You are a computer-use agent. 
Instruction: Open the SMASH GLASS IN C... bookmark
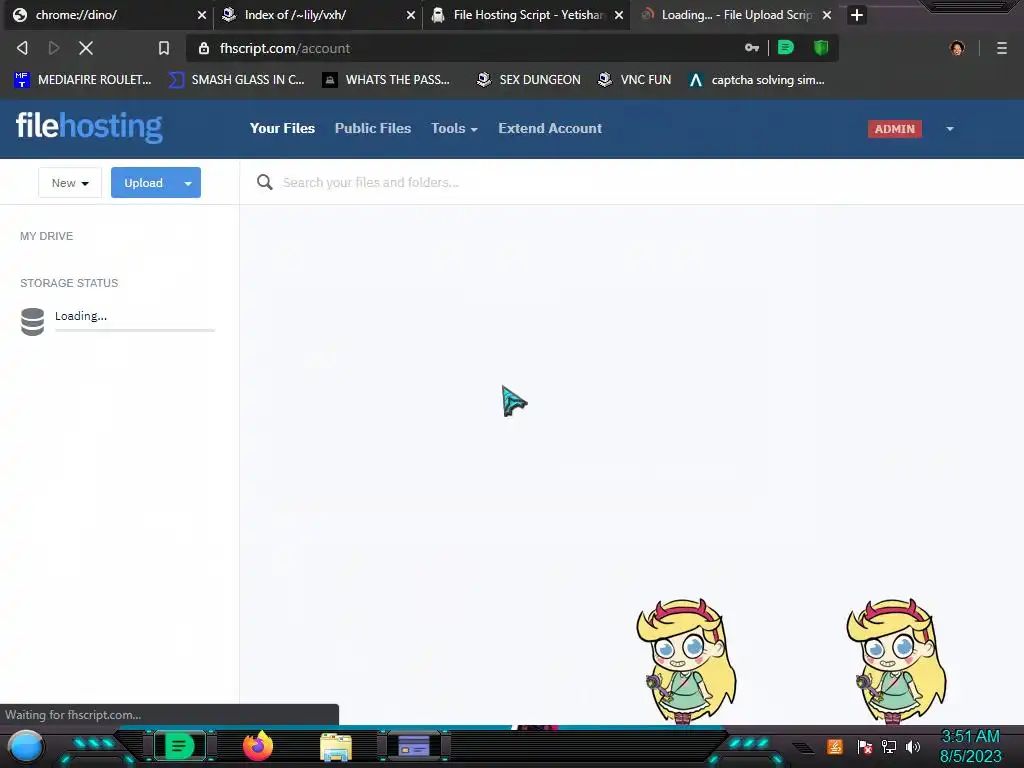[236, 80]
